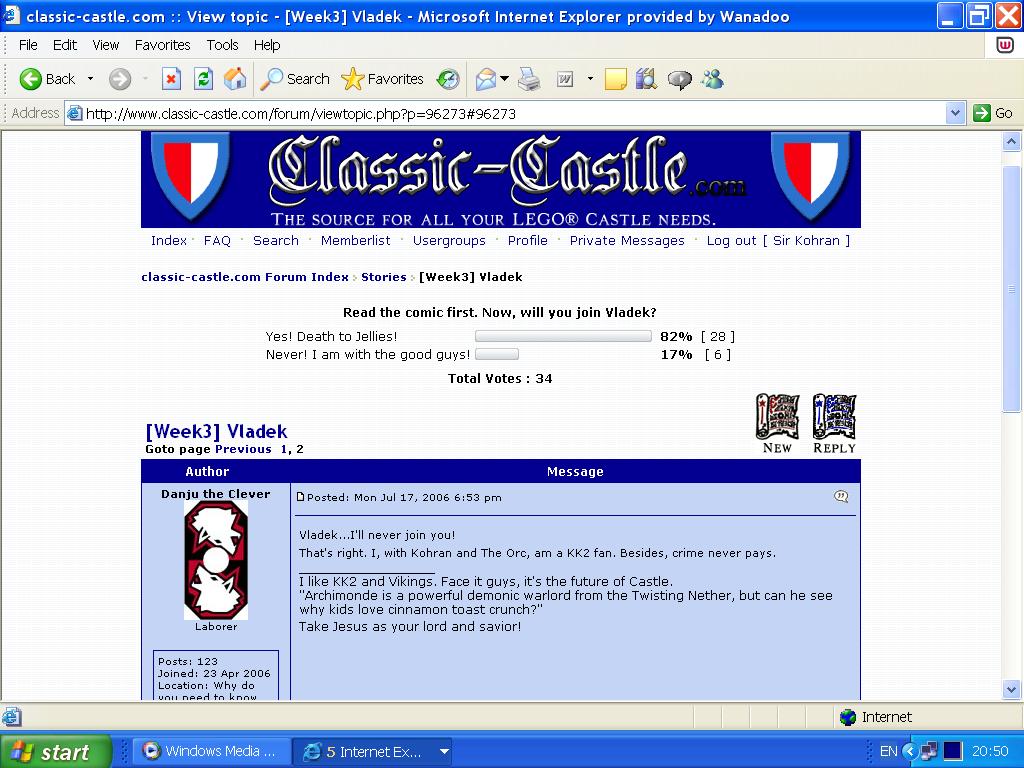Screen dimensions: 1024x768
Task: Open the Favorites menu
Action: (163, 45)
